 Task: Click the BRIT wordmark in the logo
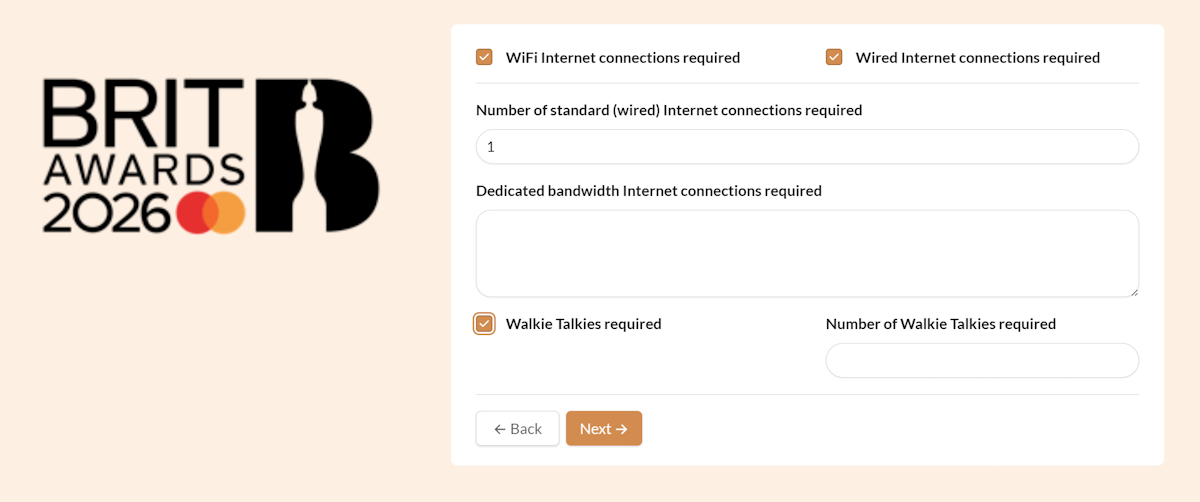tap(144, 112)
